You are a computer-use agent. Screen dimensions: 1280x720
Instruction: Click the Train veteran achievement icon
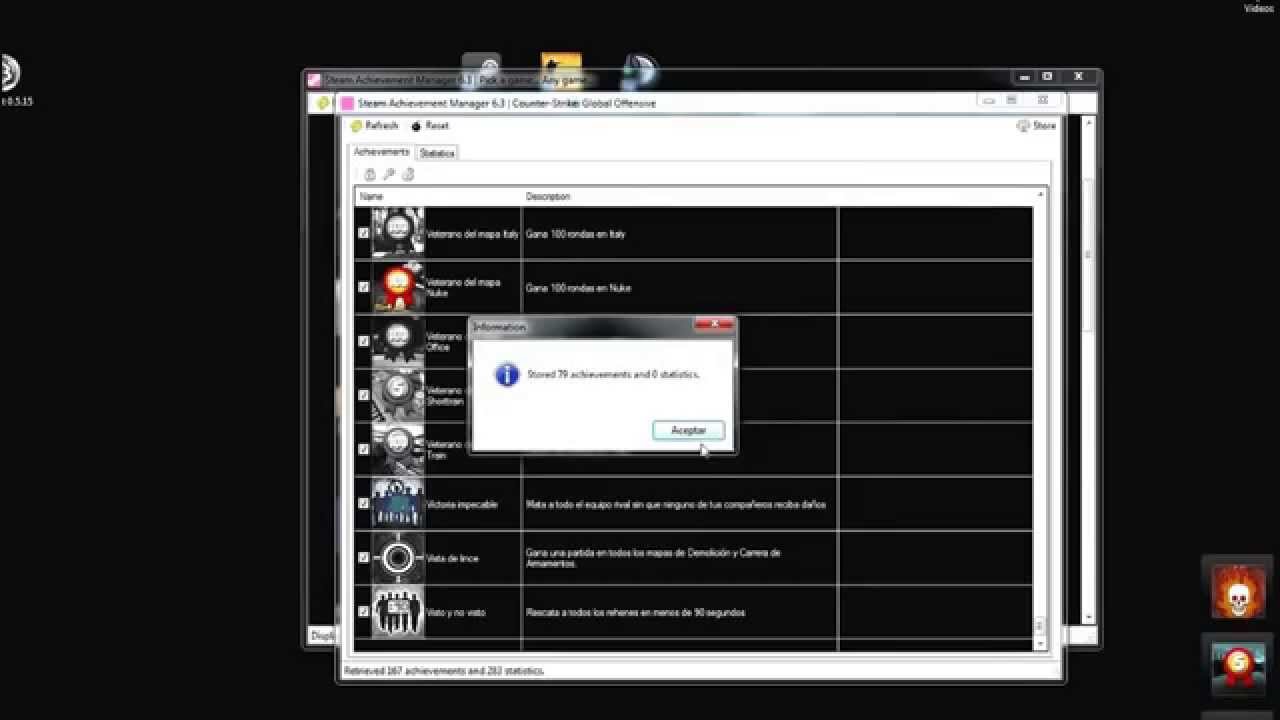click(398, 449)
